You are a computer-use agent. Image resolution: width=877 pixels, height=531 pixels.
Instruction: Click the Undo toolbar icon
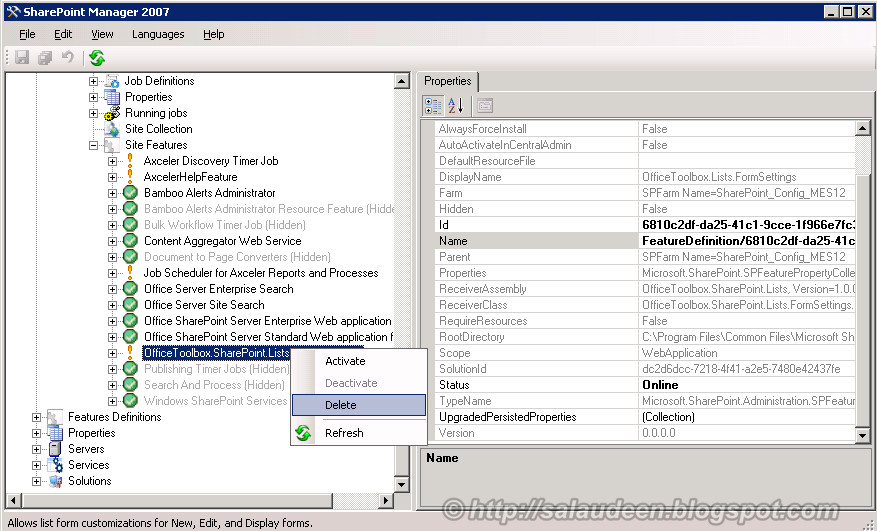(x=68, y=57)
